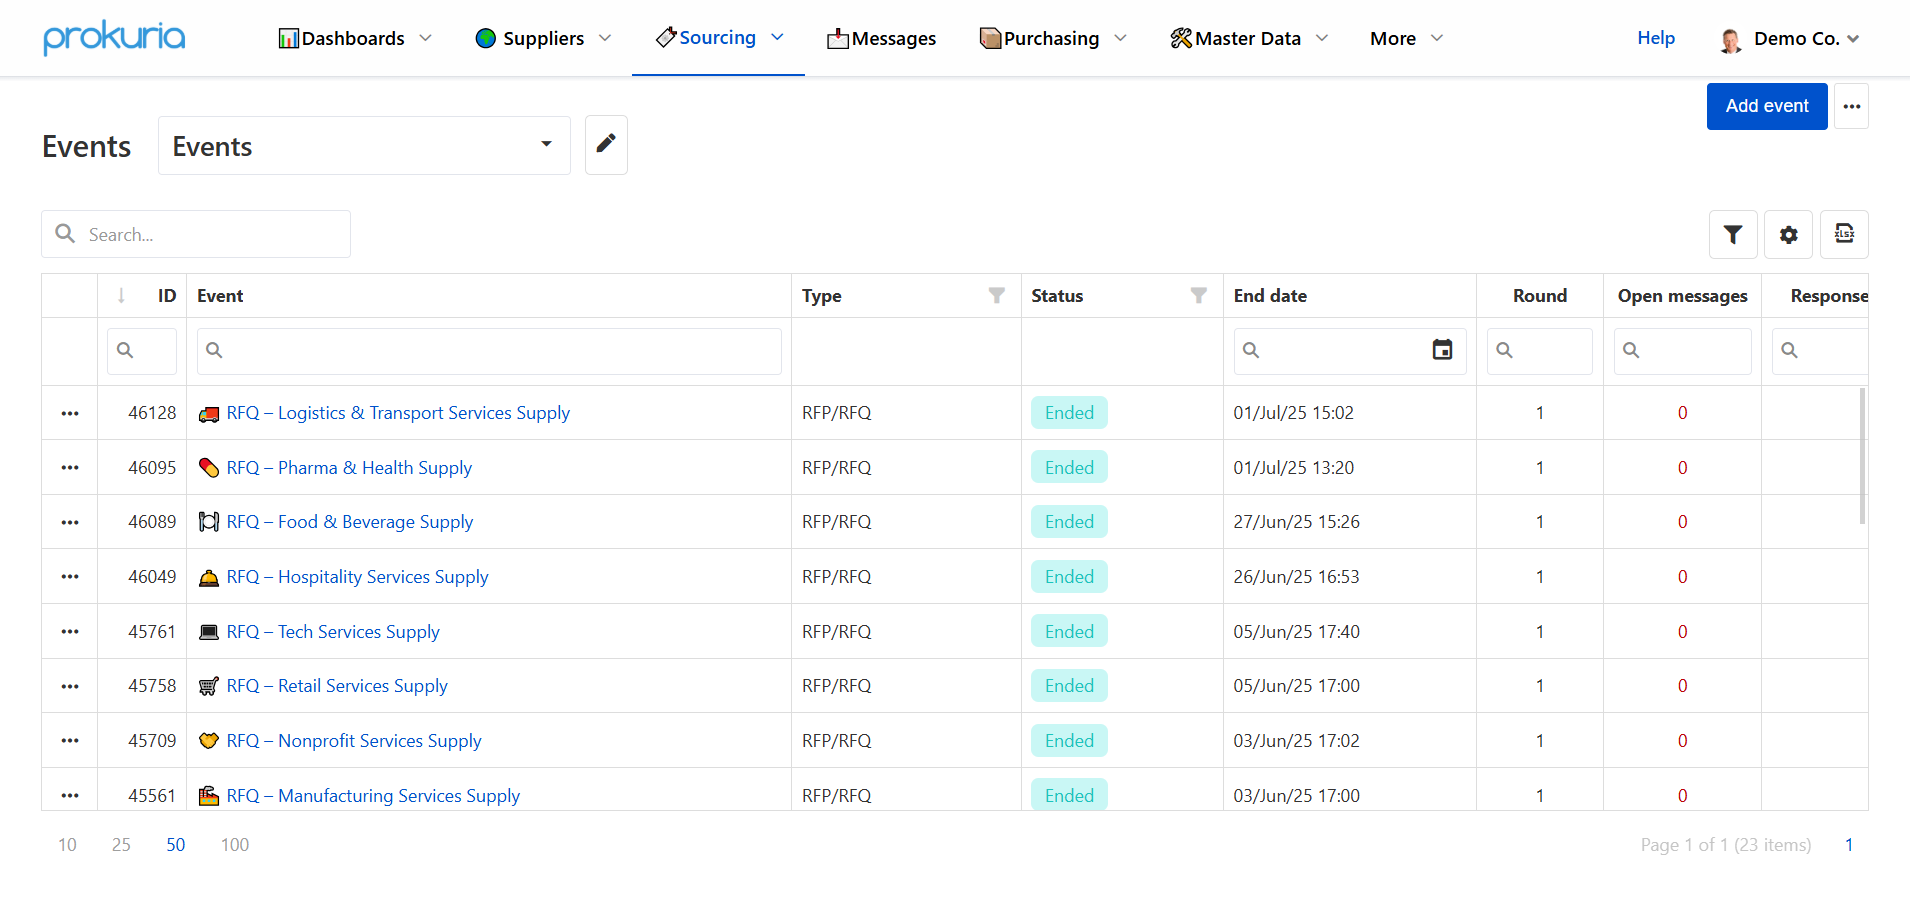Export table to XLSX file
Image resolution: width=1910 pixels, height=922 pixels.
pyautogui.click(x=1844, y=234)
